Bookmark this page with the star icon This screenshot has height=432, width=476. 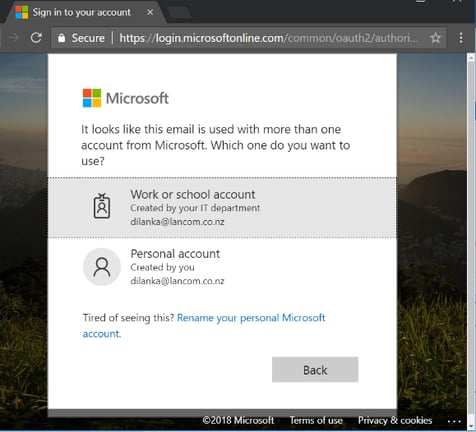pyautogui.click(x=435, y=38)
